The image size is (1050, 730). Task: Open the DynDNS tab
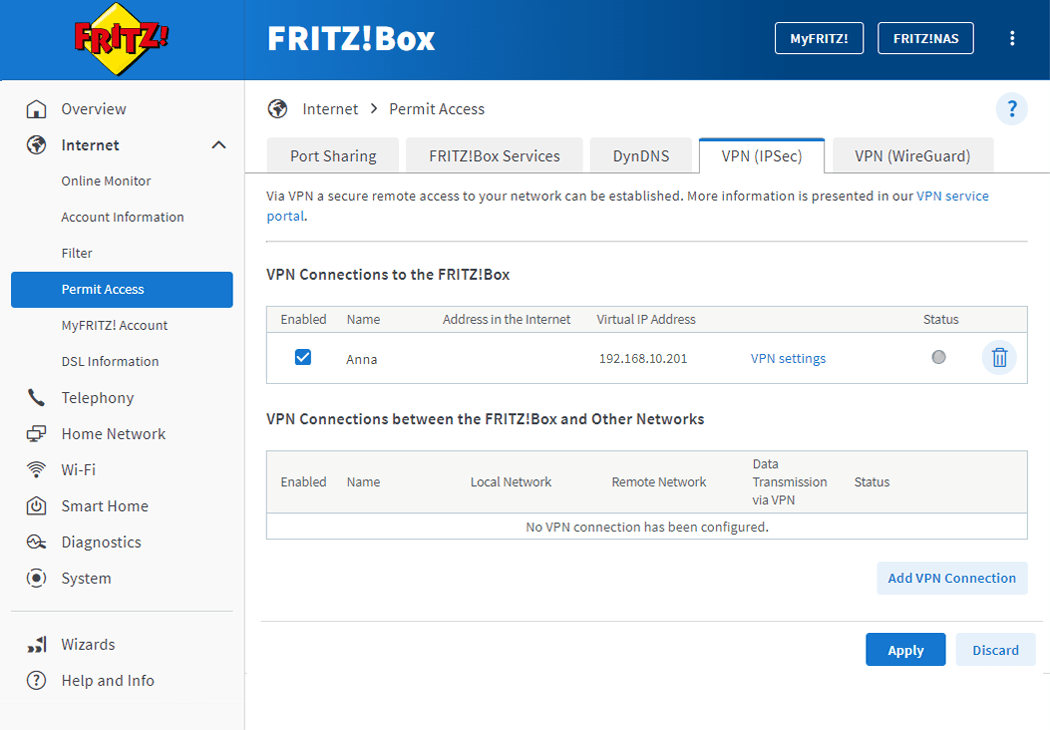click(x=641, y=155)
